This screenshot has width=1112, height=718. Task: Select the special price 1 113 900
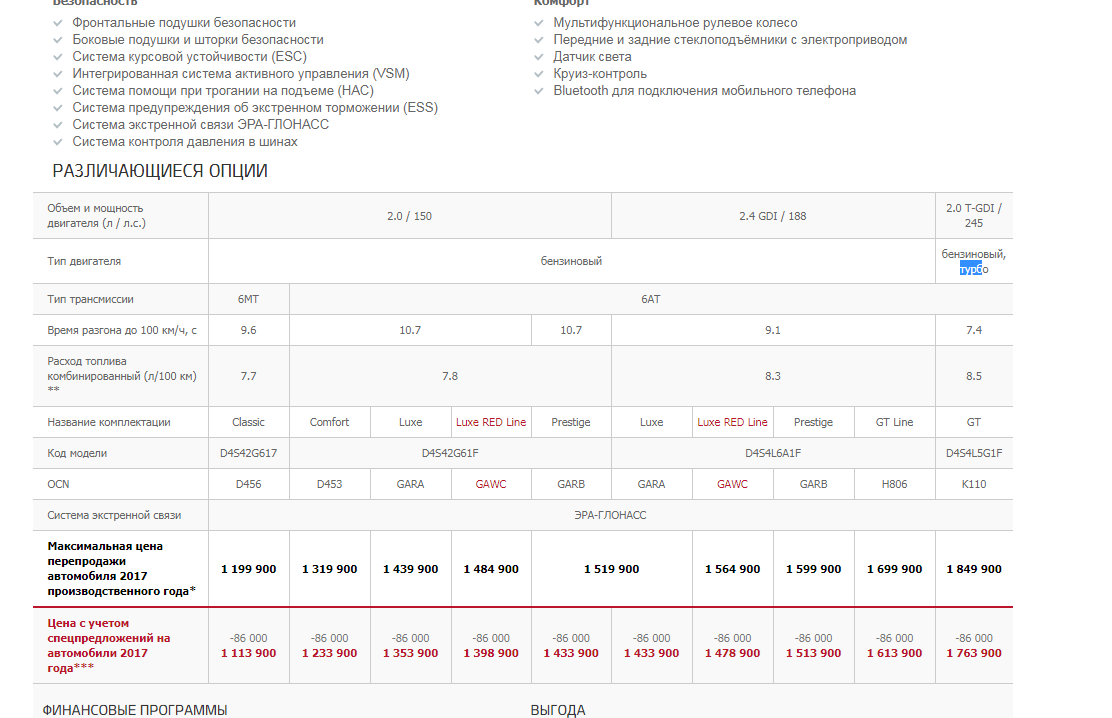(248, 653)
